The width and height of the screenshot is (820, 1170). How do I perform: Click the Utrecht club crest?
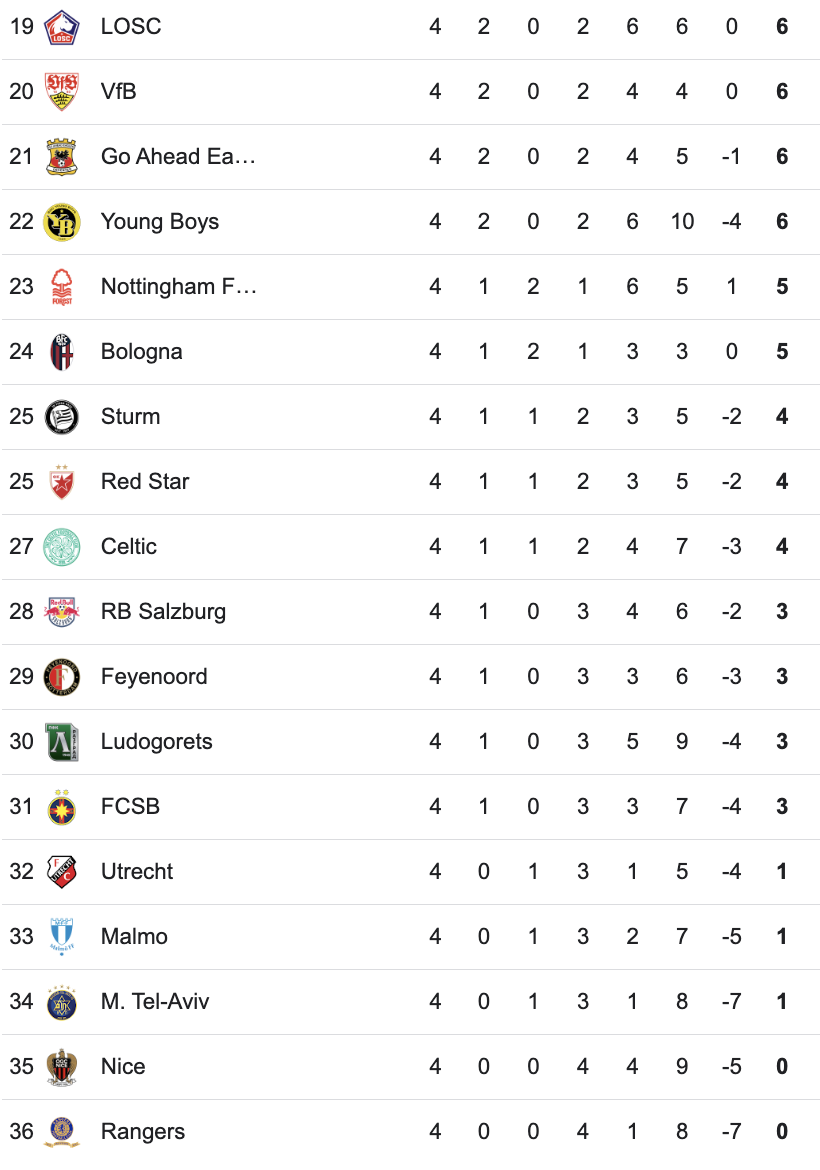[62, 872]
